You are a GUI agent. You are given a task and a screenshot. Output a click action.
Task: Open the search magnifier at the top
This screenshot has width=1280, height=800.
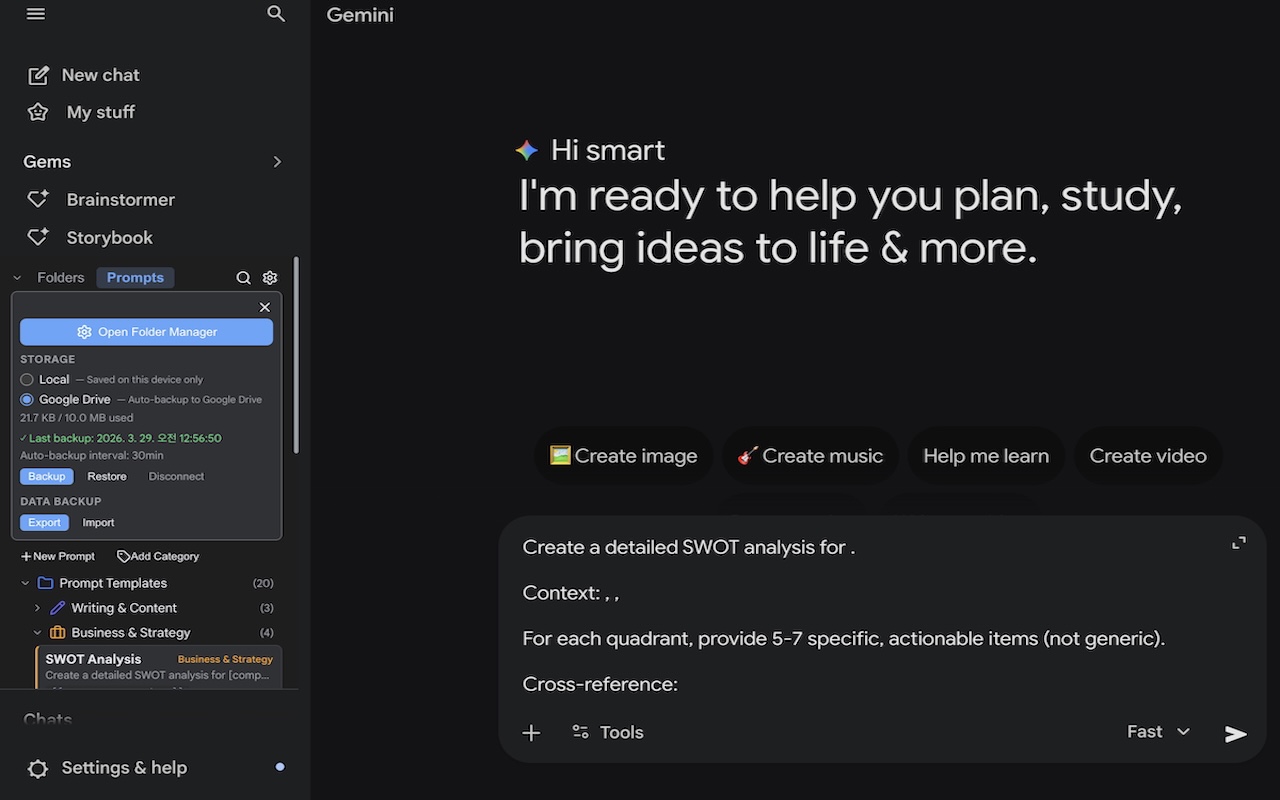[x=275, y=14]
